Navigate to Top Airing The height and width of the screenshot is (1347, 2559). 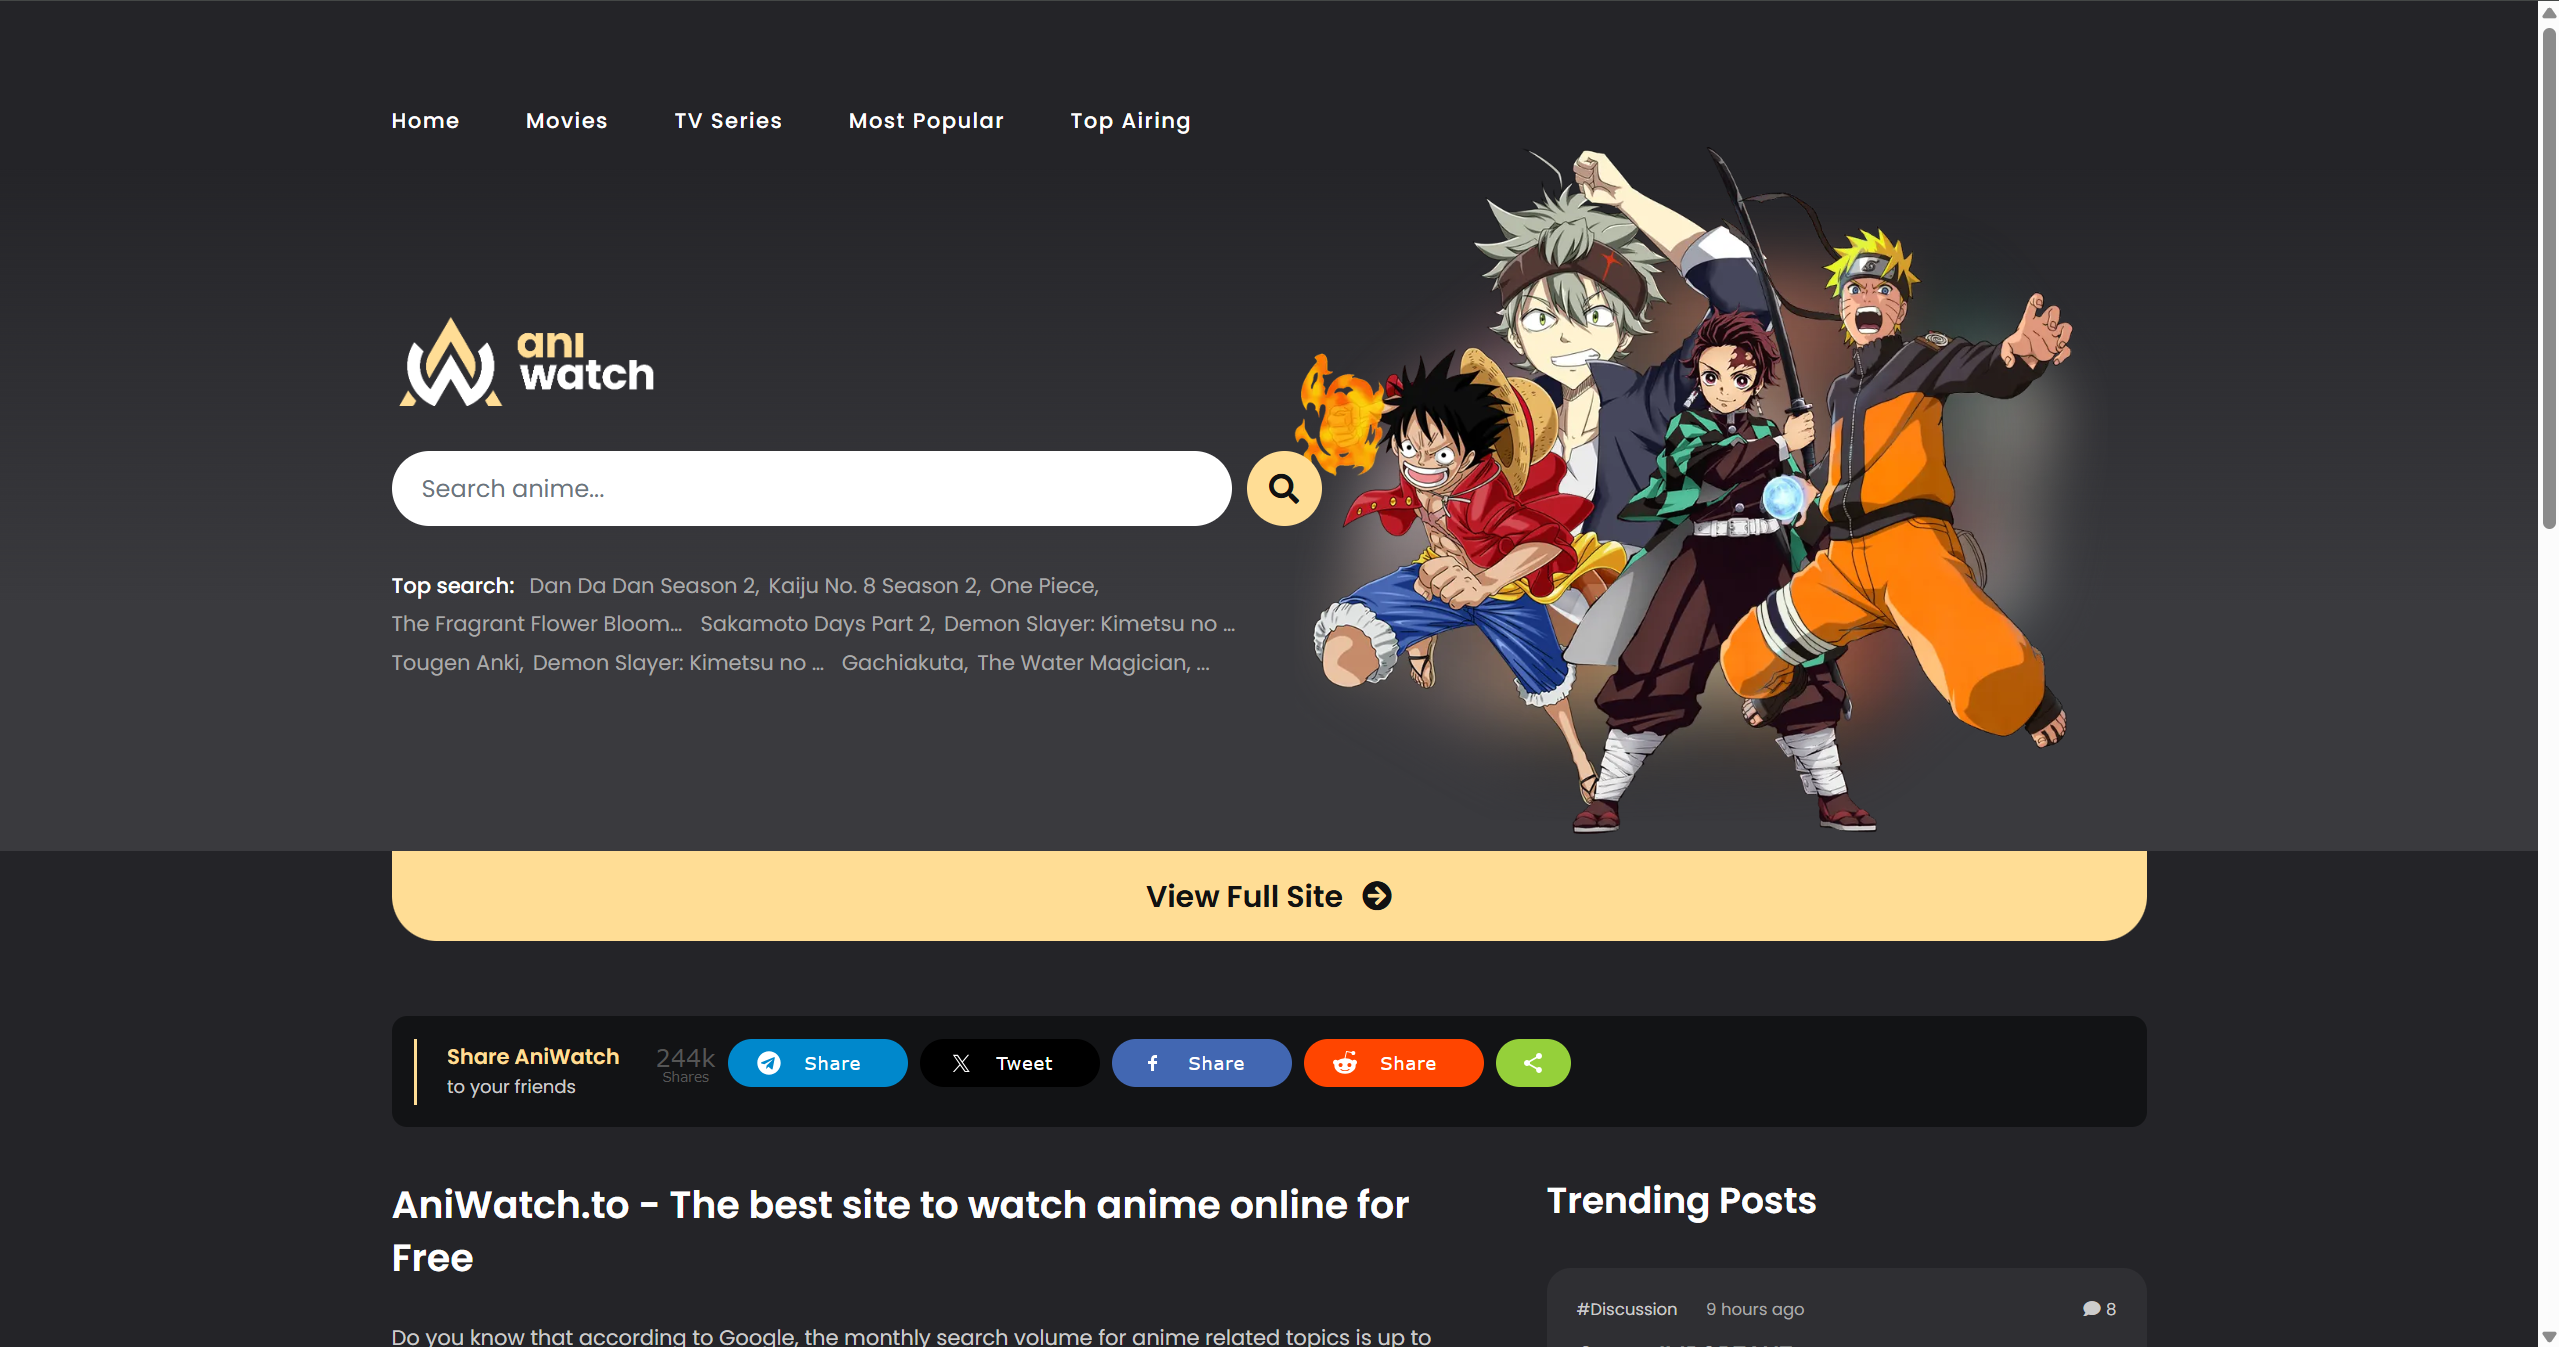pyautogui.click(x=1130, y=121)
